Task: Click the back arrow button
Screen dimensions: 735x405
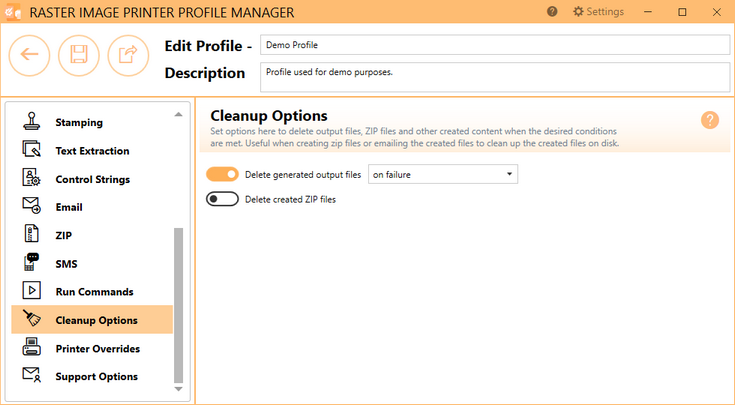Action: [29, 55]
